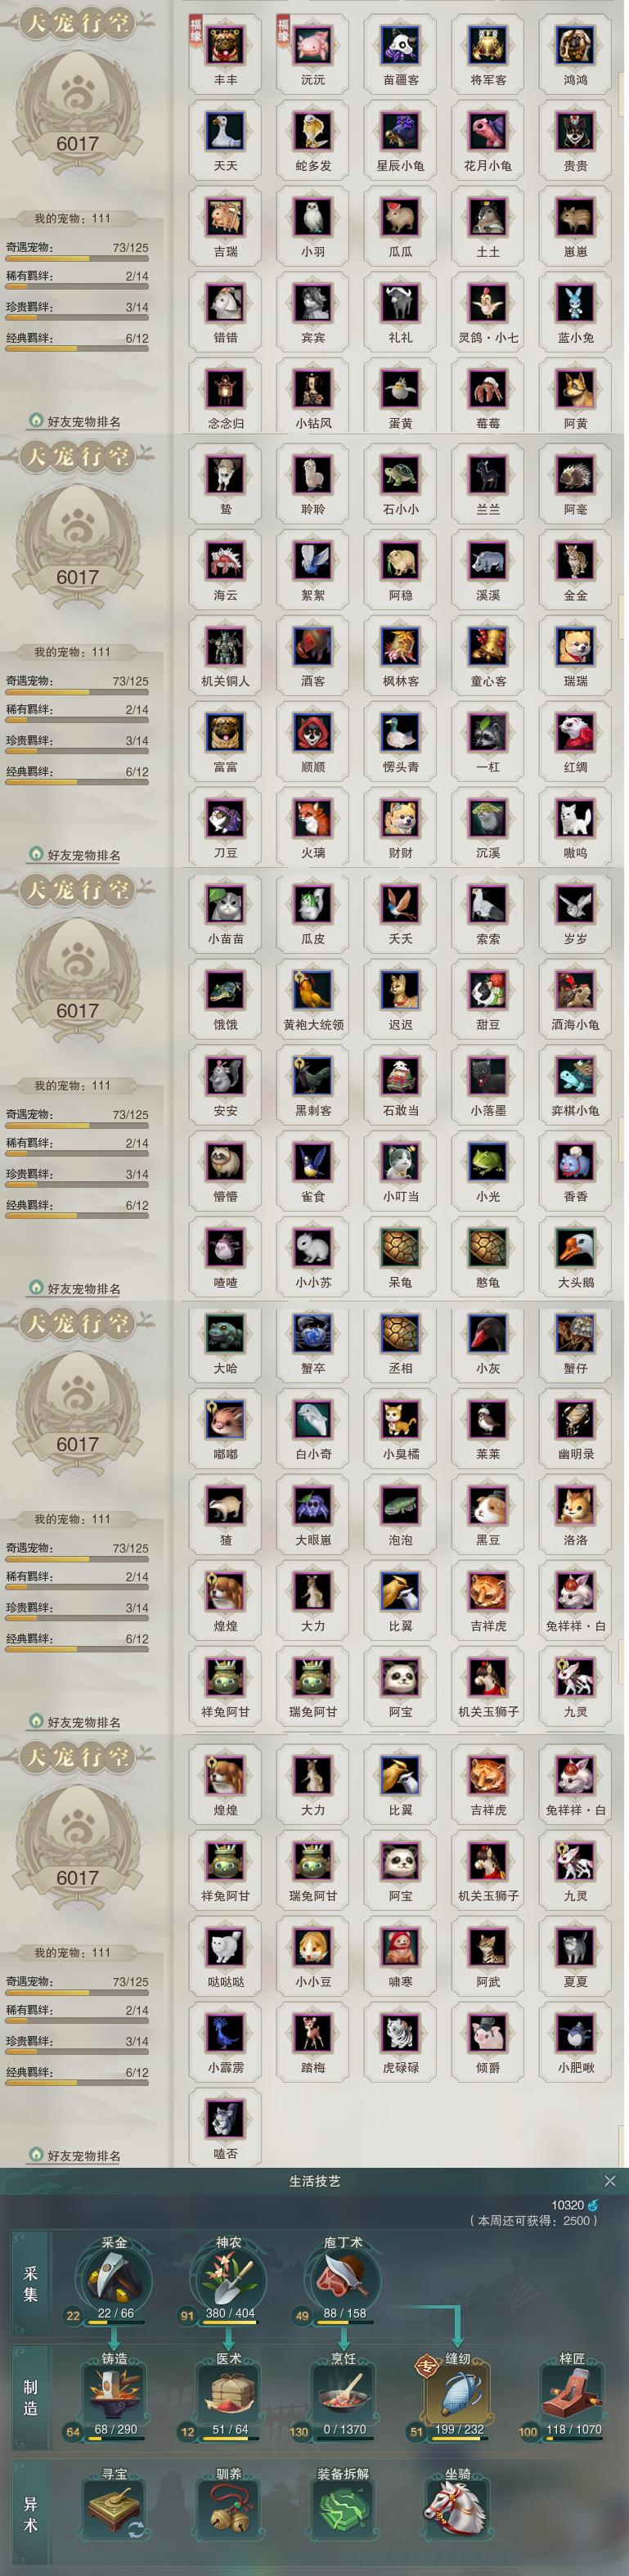The image size is (629, 2576).
Task: Close the 生活技艺 panel
Action: pos(610,2180)
